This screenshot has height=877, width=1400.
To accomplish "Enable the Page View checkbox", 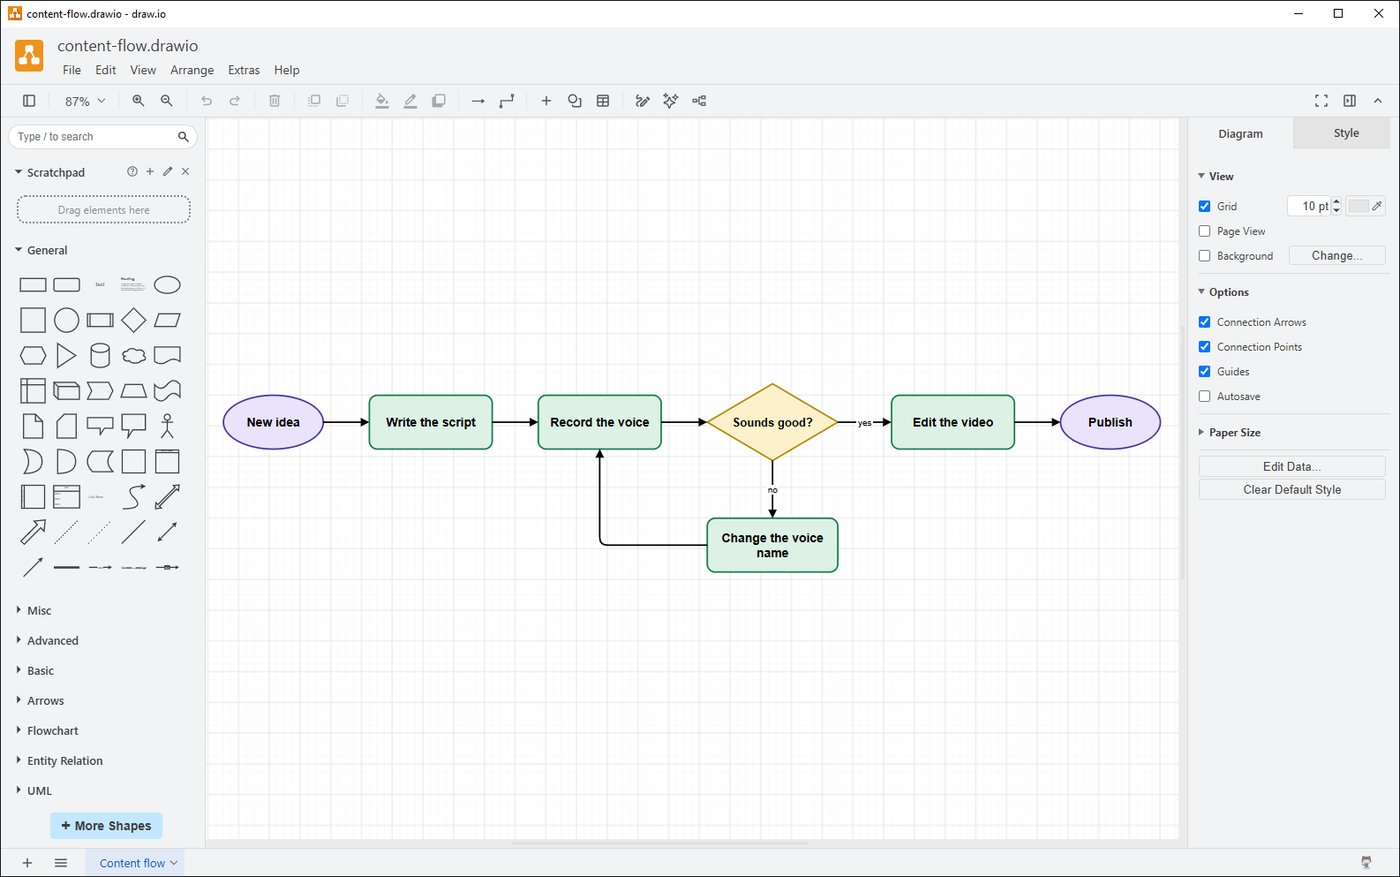I will click(1205, 231).
